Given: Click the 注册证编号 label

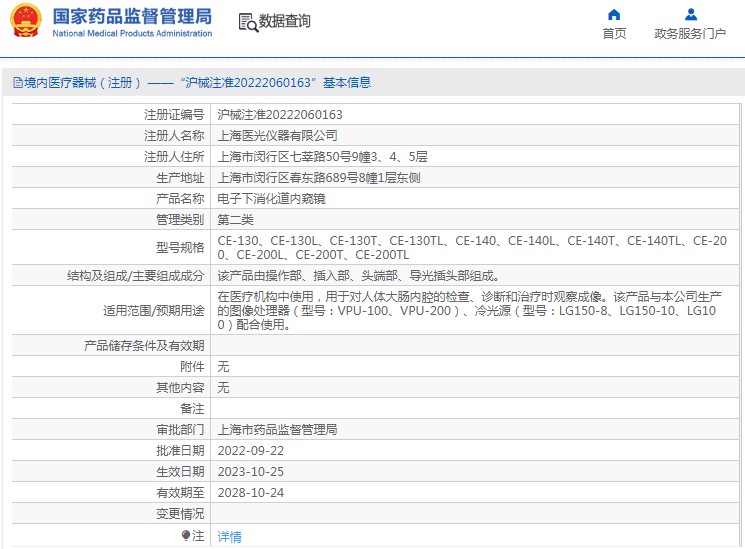Looking at the screenshot, I should click(x=174, y=115).
